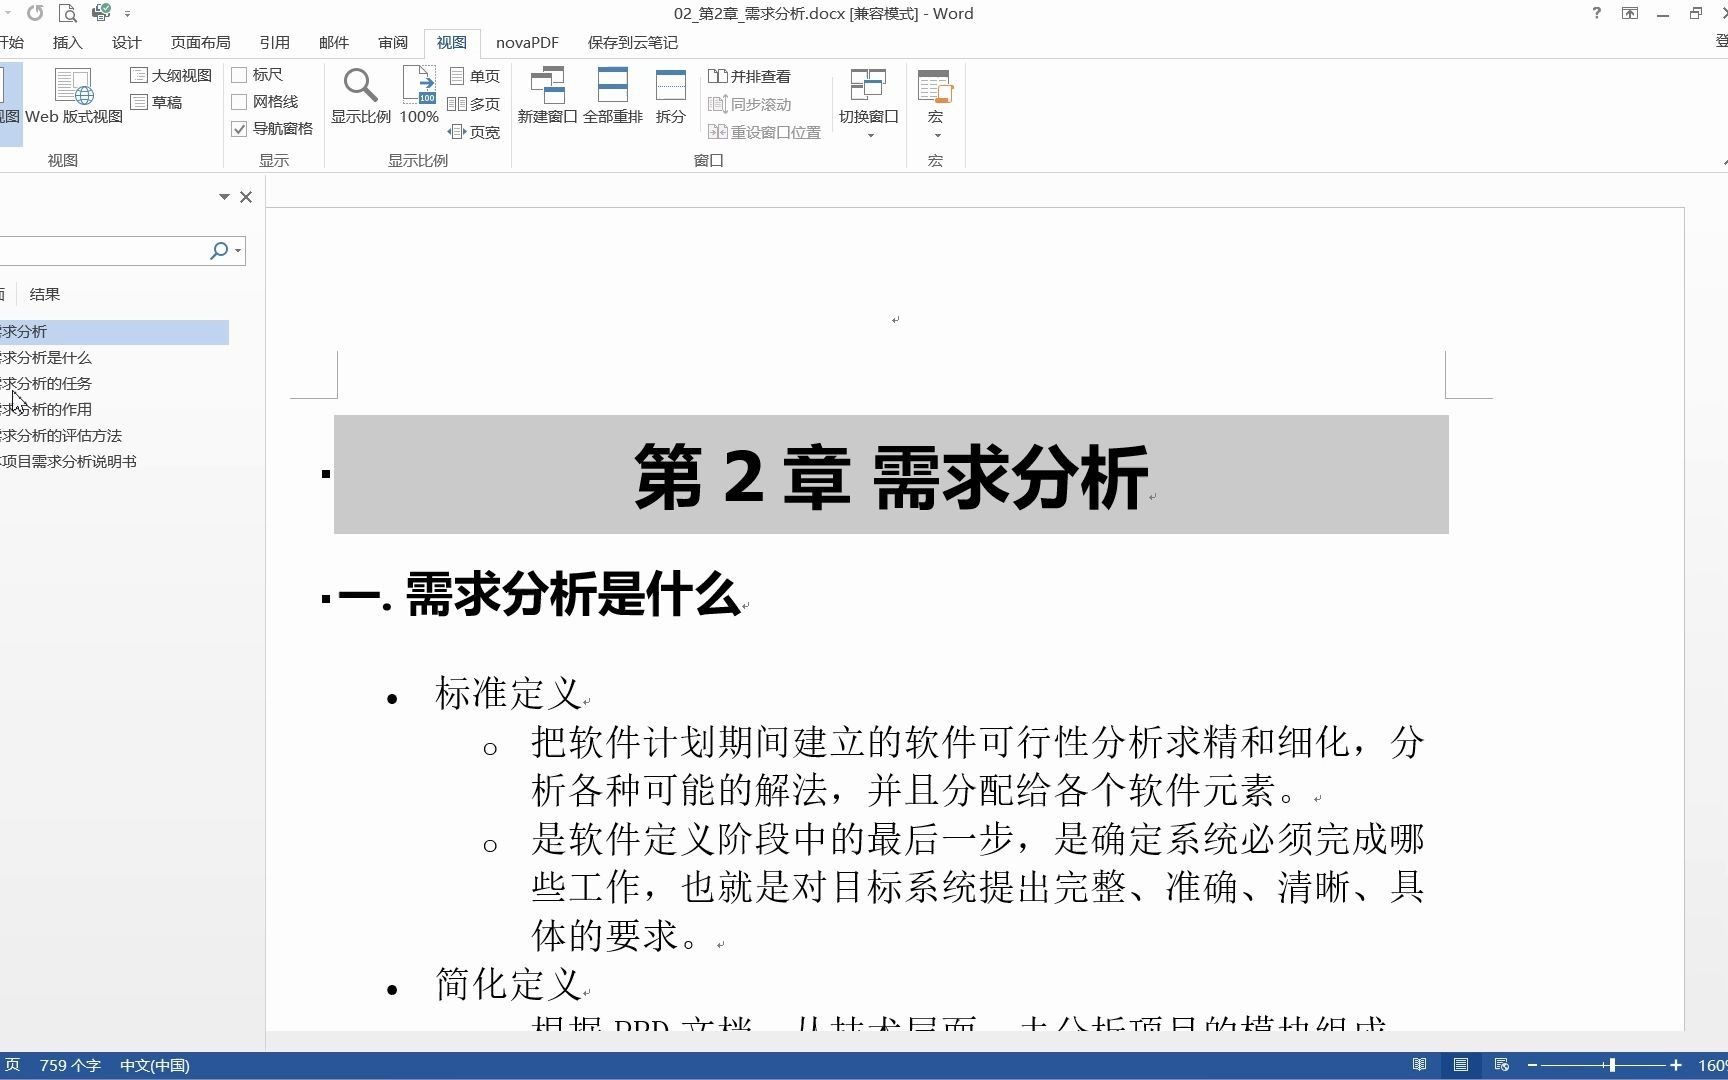Screen dimensions: 1728x1080
Task: Click the bullet text 标准定义
Action: tap(508, 693)
